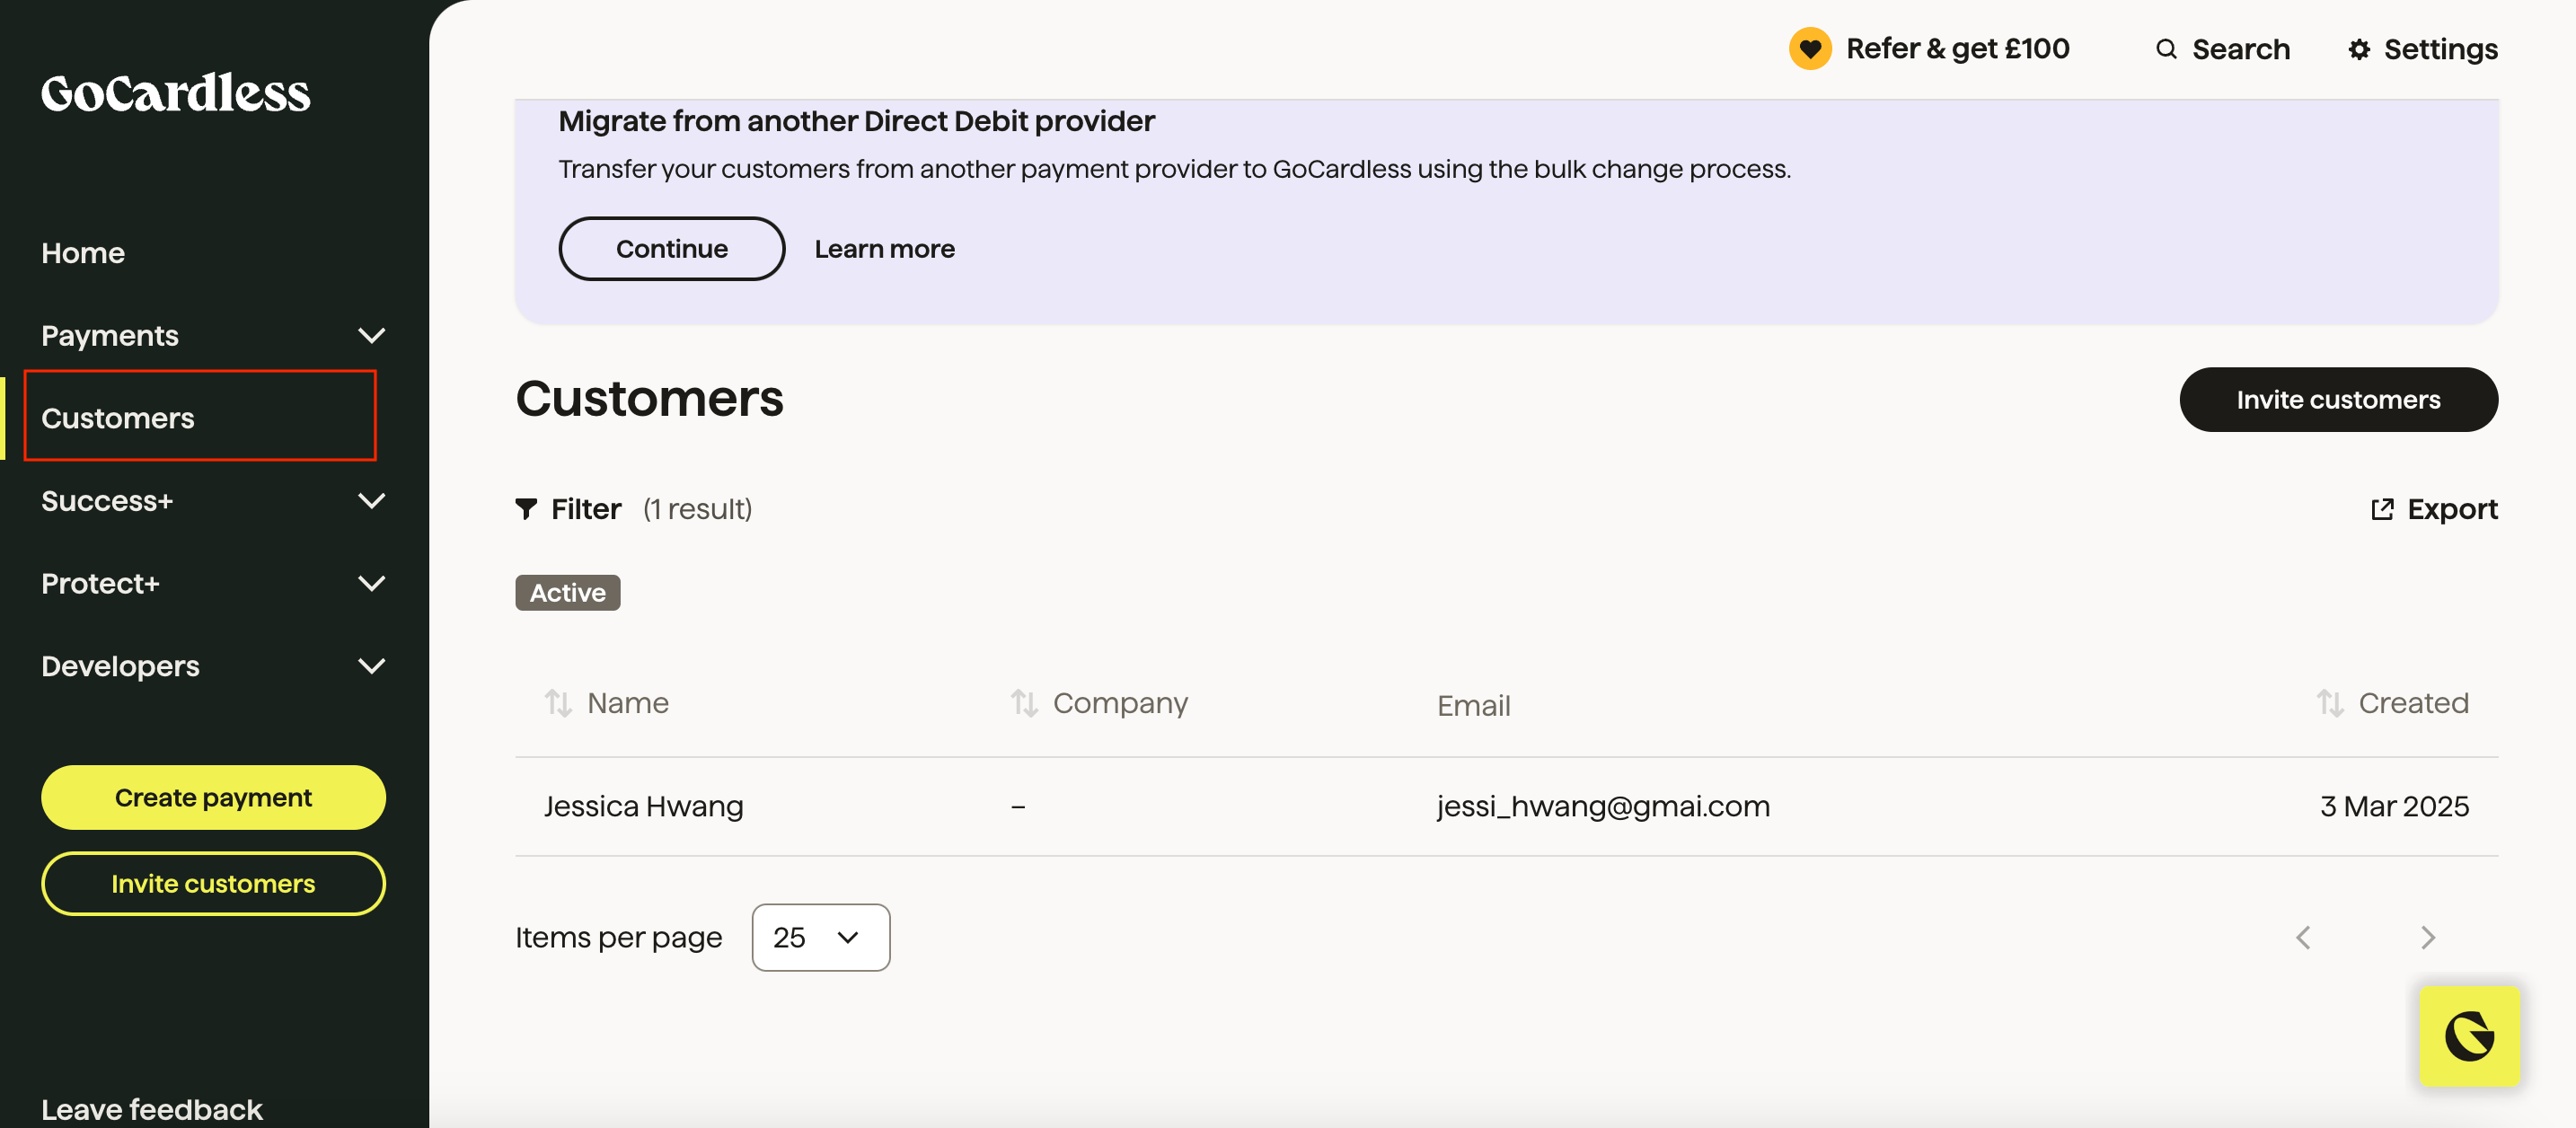The height and width of the screenshot is (1128, 2576).
Task: Click the Email column header
Action: point(1473,706)
